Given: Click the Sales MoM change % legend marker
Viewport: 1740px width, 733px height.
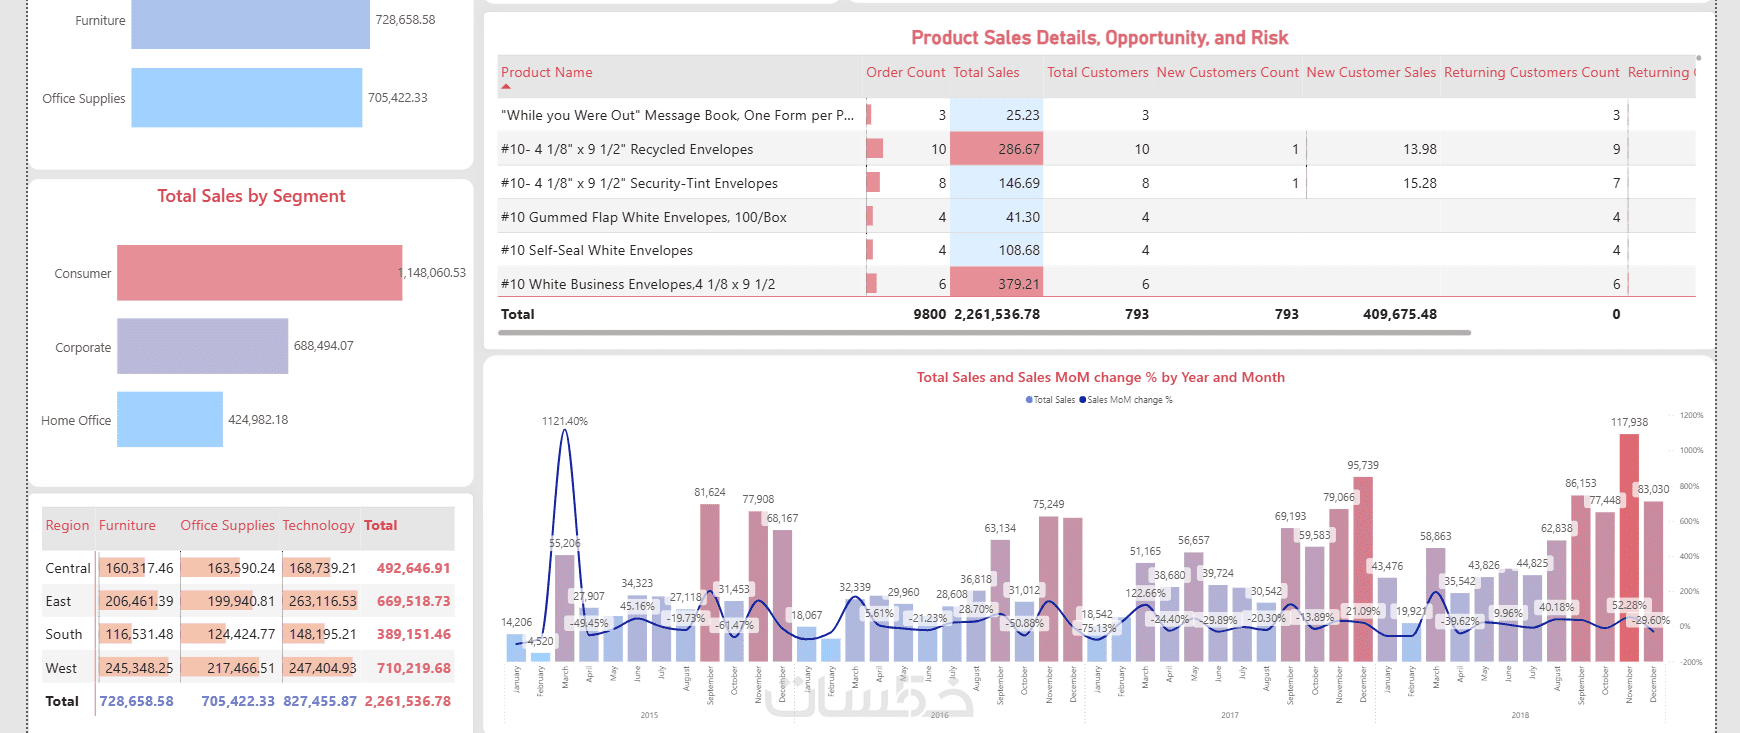Looking at the screenshot, I should click(1083, 400).
